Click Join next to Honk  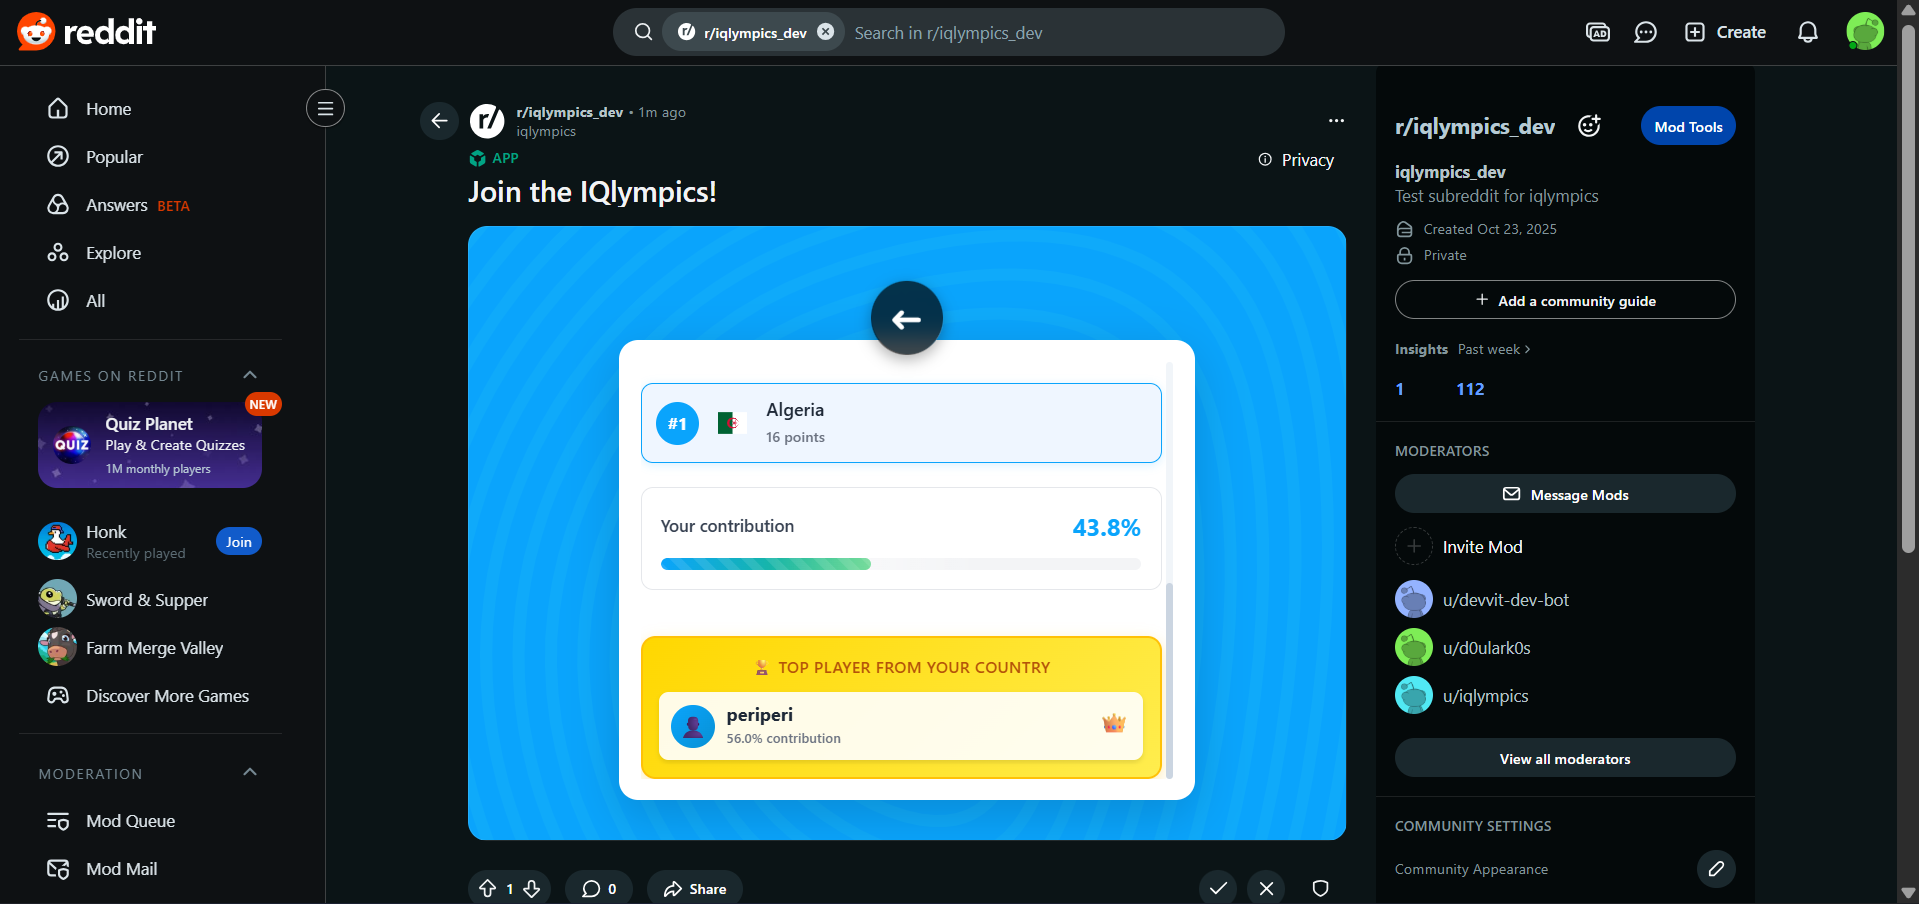[239, 542]
